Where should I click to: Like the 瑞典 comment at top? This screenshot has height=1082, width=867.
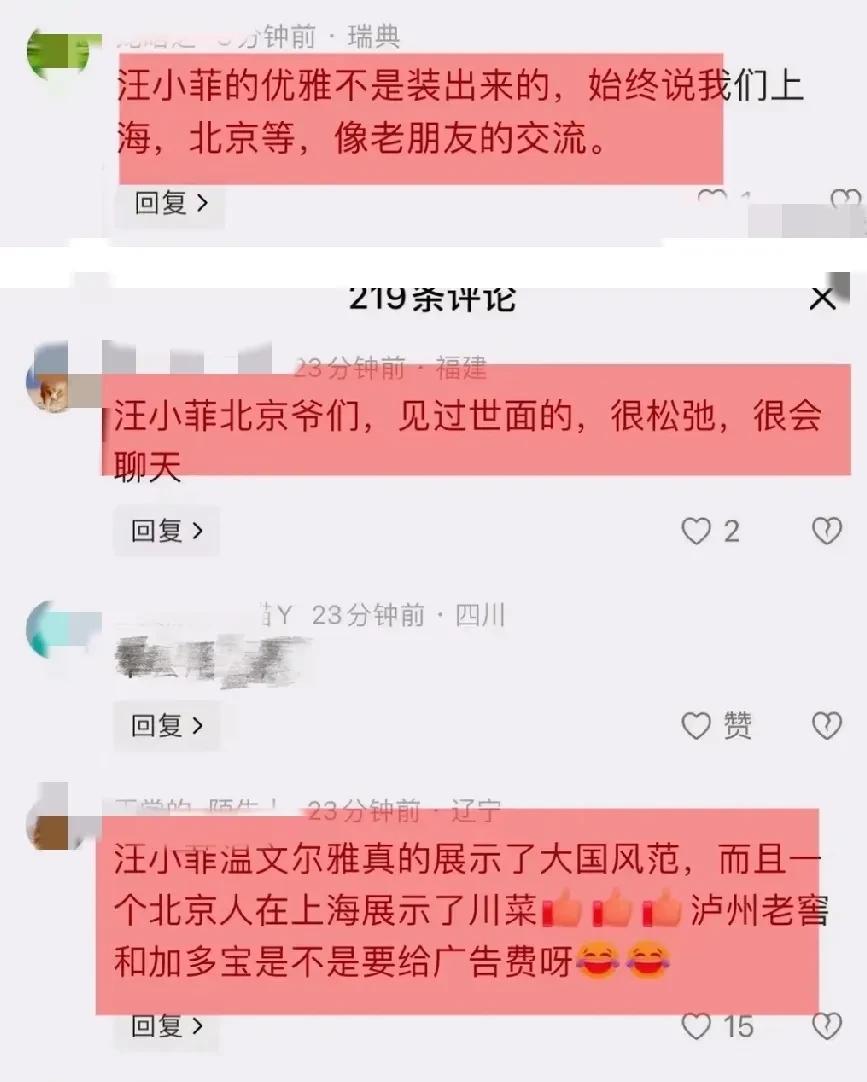[712, 198]
